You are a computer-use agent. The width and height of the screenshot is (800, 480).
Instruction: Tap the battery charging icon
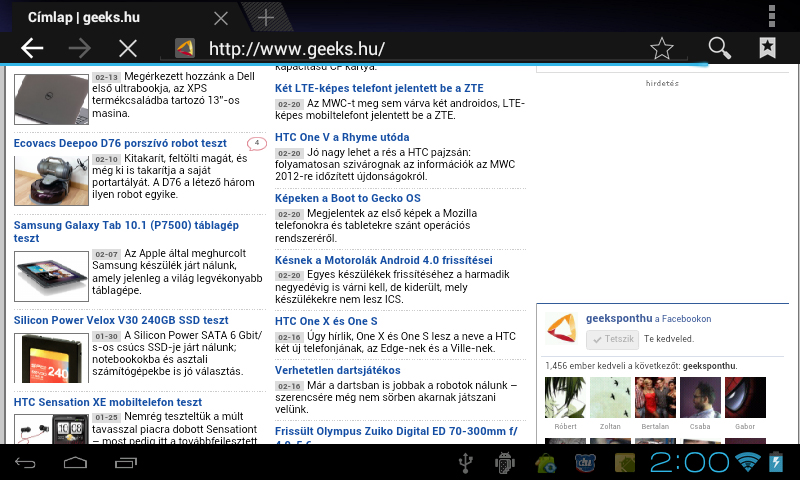(776, 463)
